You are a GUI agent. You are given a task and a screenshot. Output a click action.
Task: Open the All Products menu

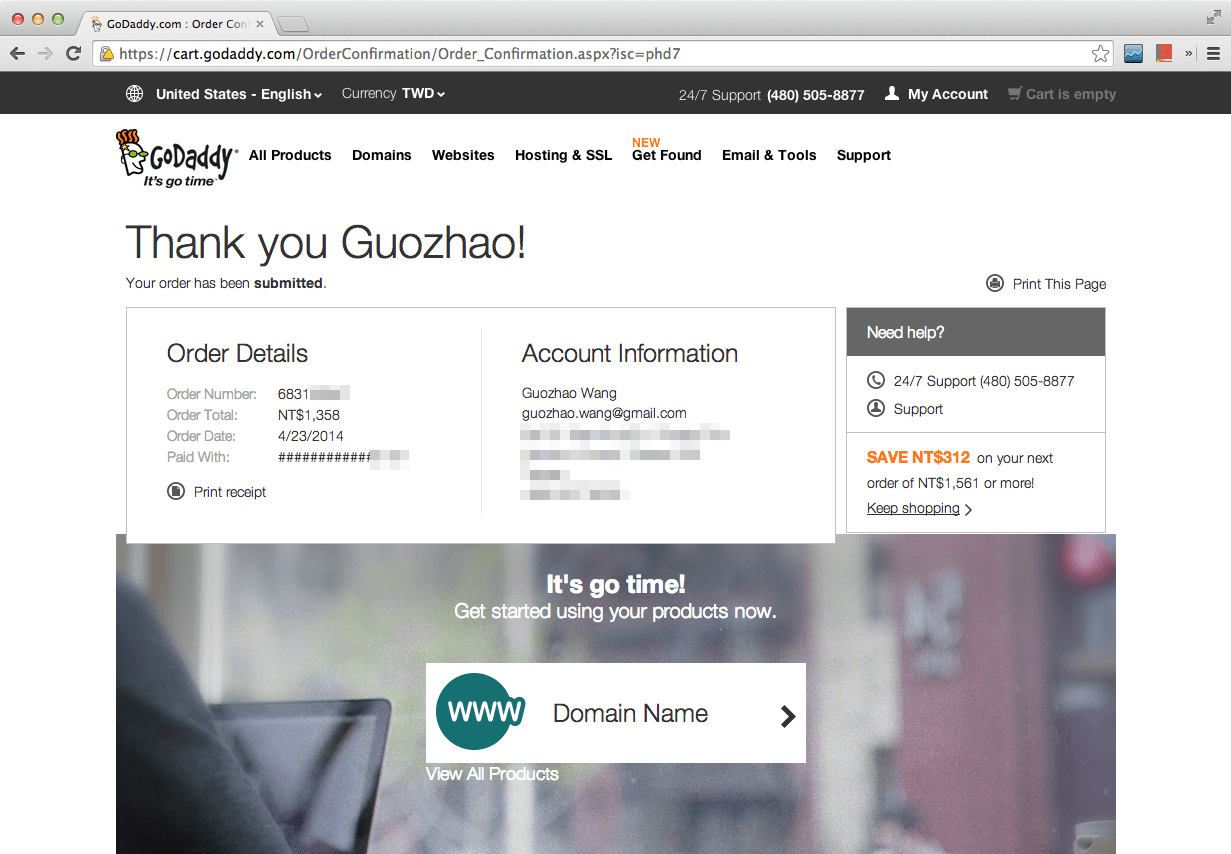pos(290,155)
